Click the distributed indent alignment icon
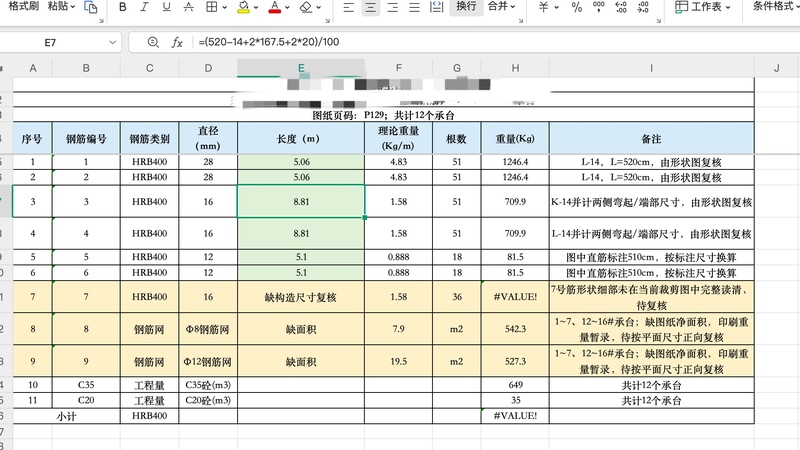Screen dimensions: 800x450 [437, 7]
